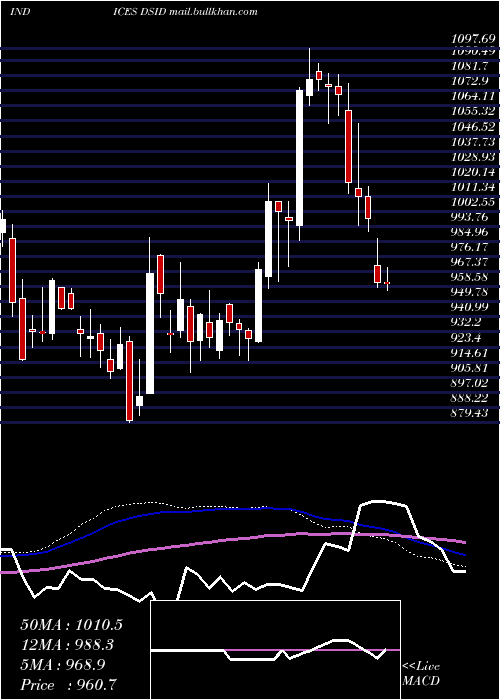Image resolution: width=500 pixels, height=700 pixels.
Task: Click the mail.bullkhan.com header text
Action: pyautogui.click(x=213, y=12)
